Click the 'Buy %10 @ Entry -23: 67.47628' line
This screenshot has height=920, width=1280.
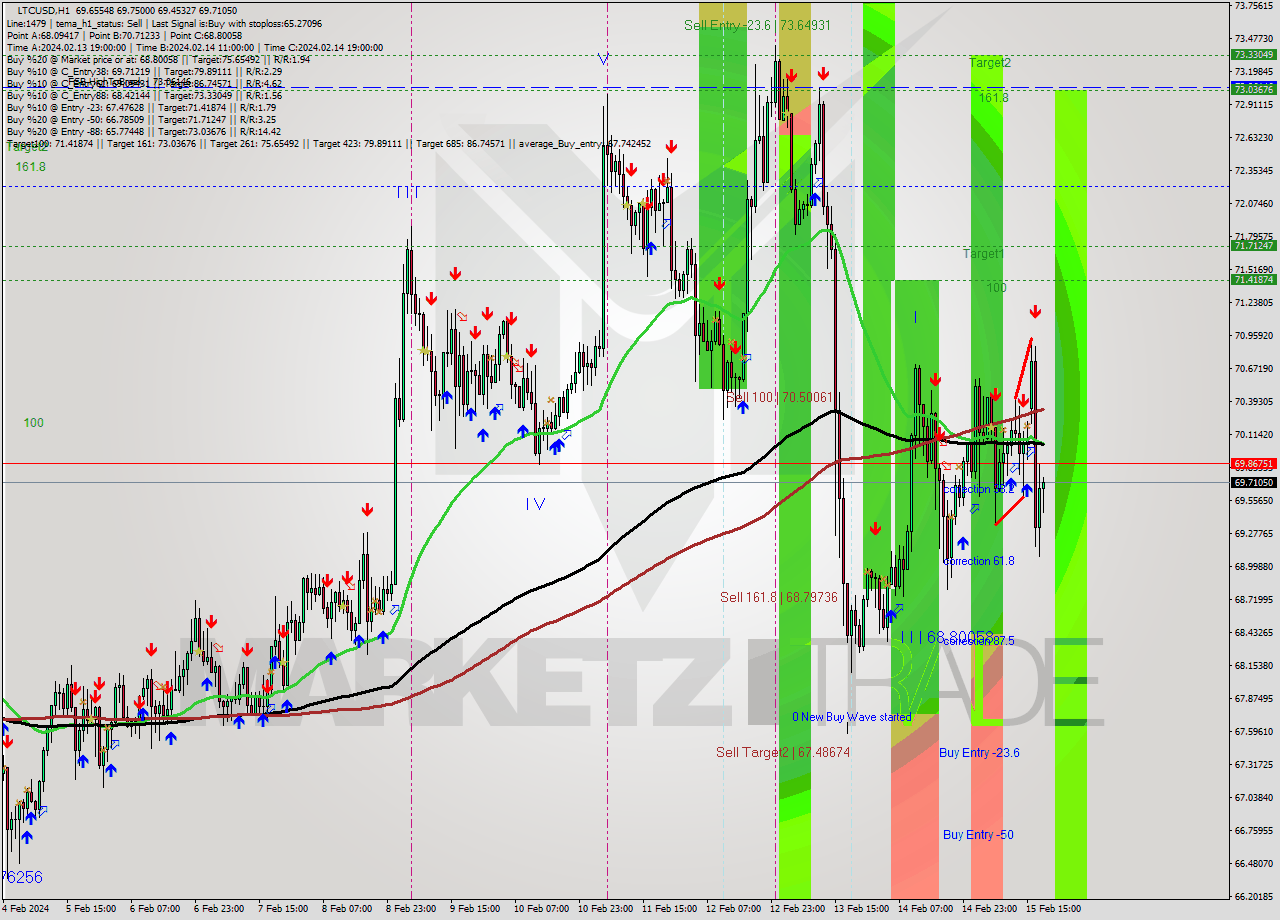(141, 107)
